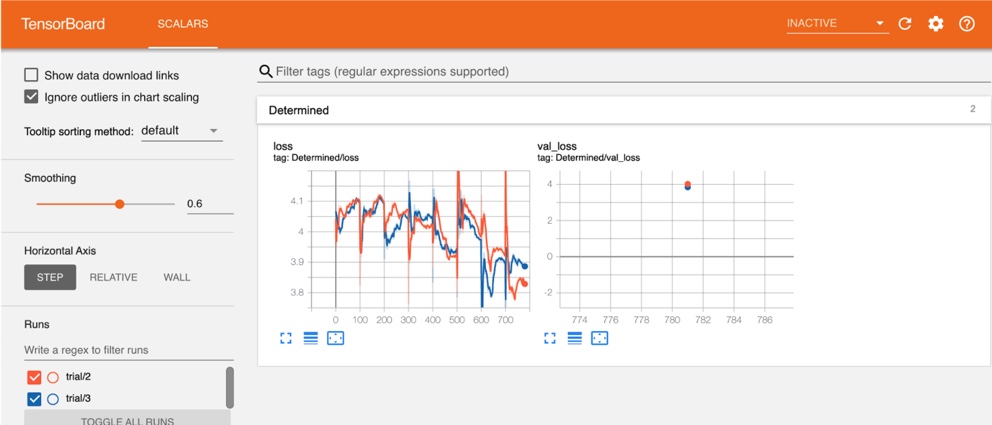
Task: Click the runs list scrollbar
Action: pyautogui.click(x=230, y=387)
